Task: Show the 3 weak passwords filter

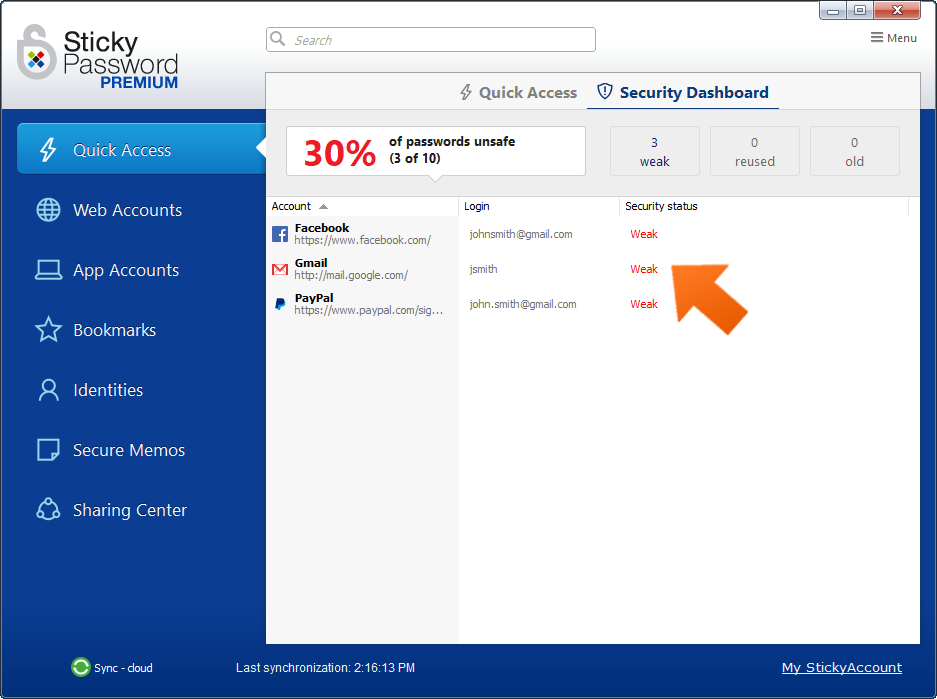Action: pyautogui.click(x=654, y=151)
